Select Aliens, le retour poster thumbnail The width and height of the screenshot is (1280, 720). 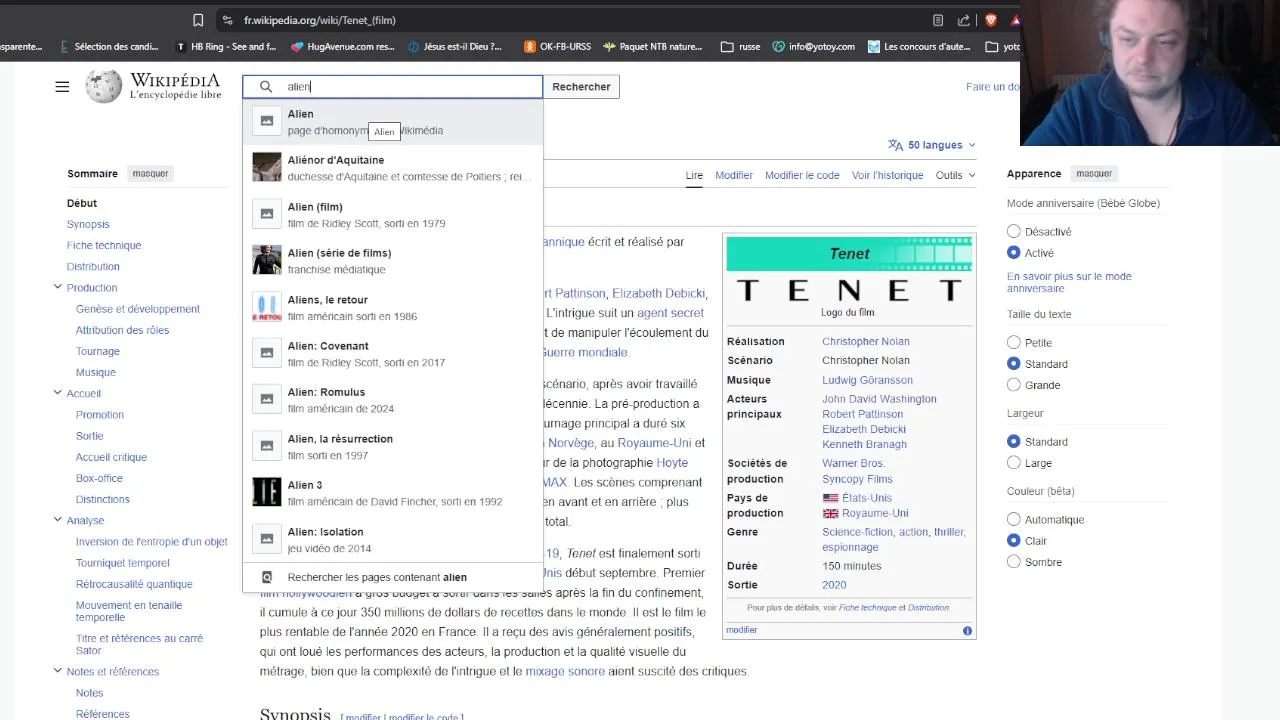(267, 307)
